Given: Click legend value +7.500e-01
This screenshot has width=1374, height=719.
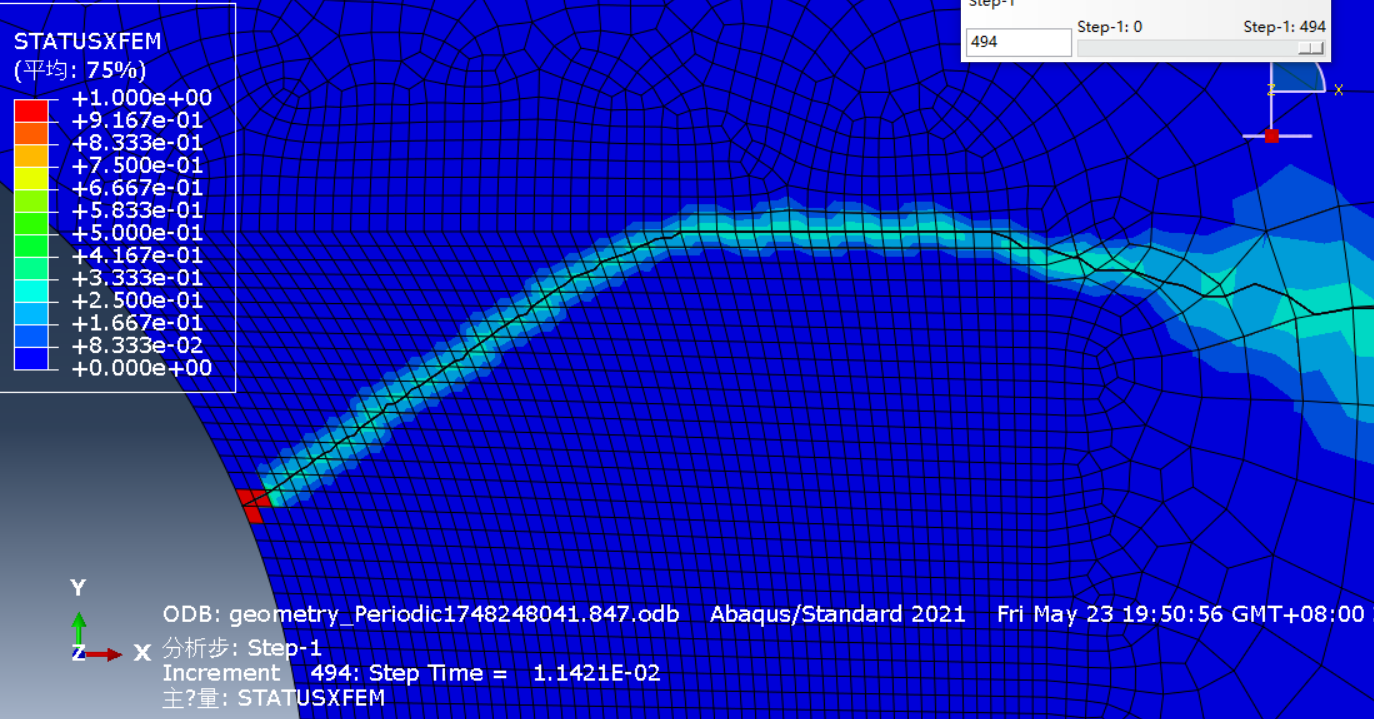Looking at the screenshot, I should tap(138, 165).
